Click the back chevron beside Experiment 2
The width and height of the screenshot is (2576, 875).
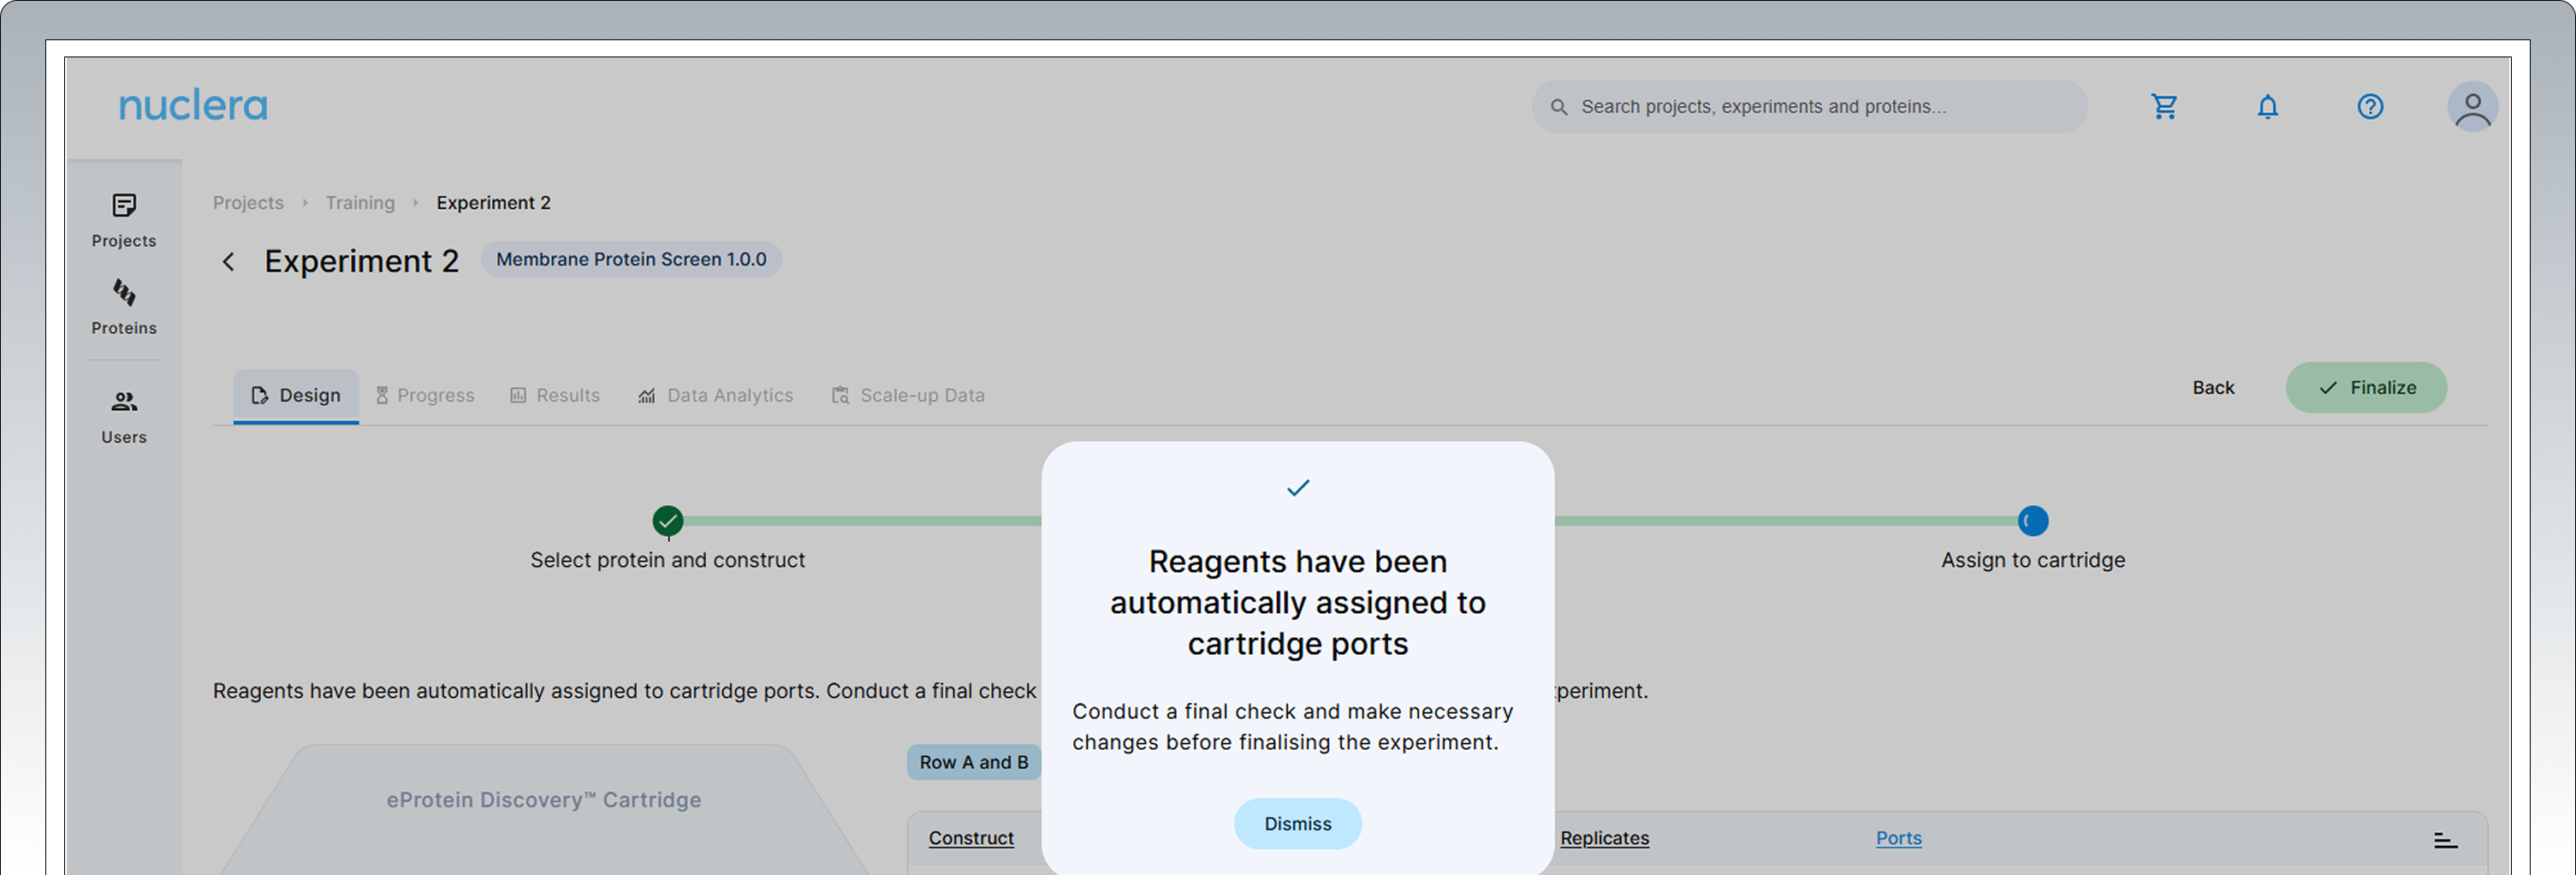coord(228,262)
